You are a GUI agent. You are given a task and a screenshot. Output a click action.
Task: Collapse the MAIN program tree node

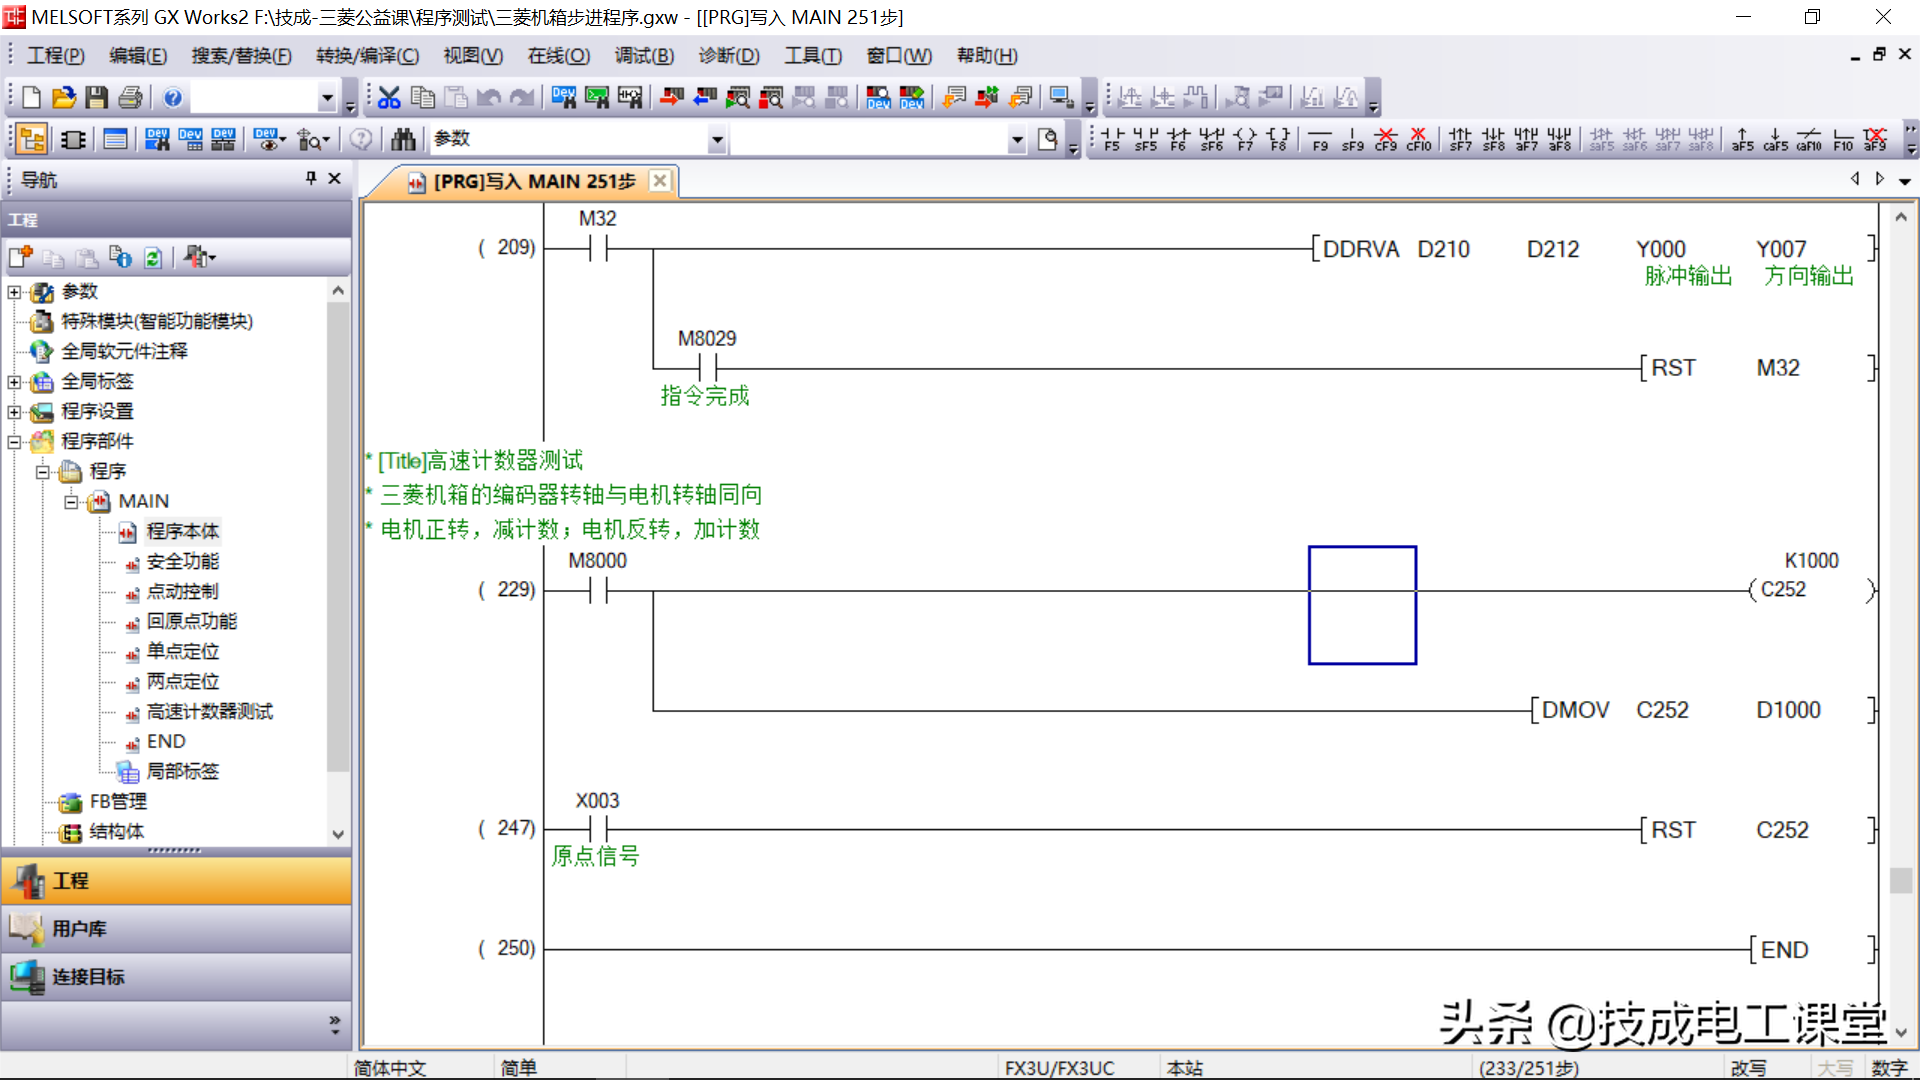[71, 501]
